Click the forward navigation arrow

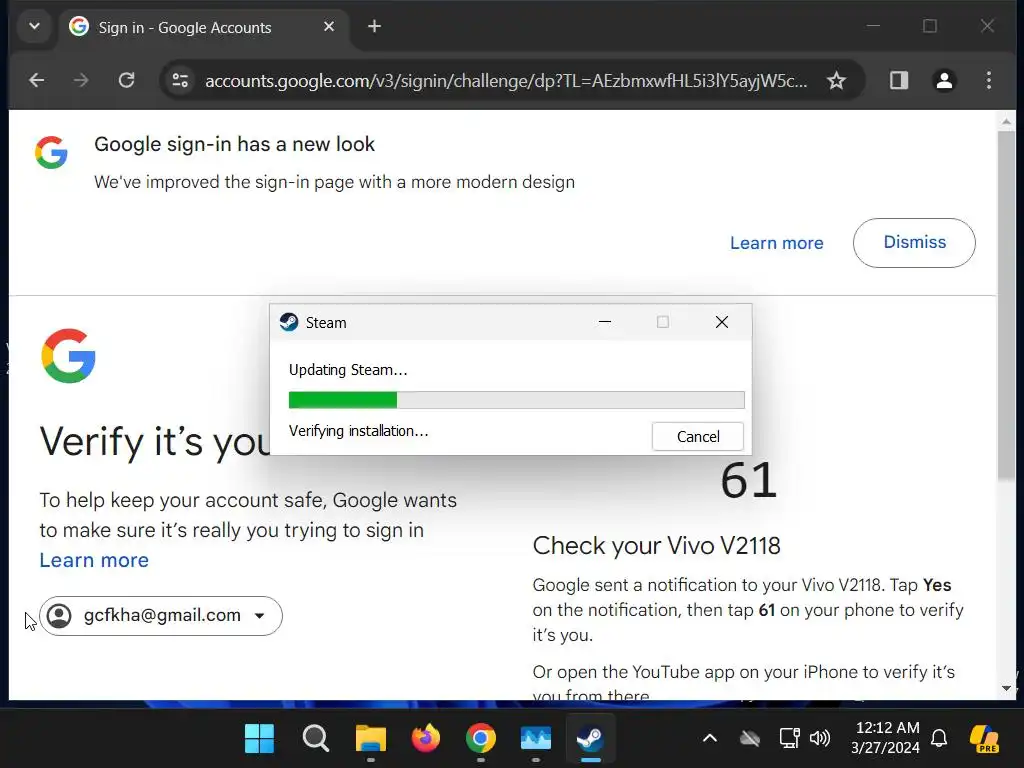coord(81,80)
